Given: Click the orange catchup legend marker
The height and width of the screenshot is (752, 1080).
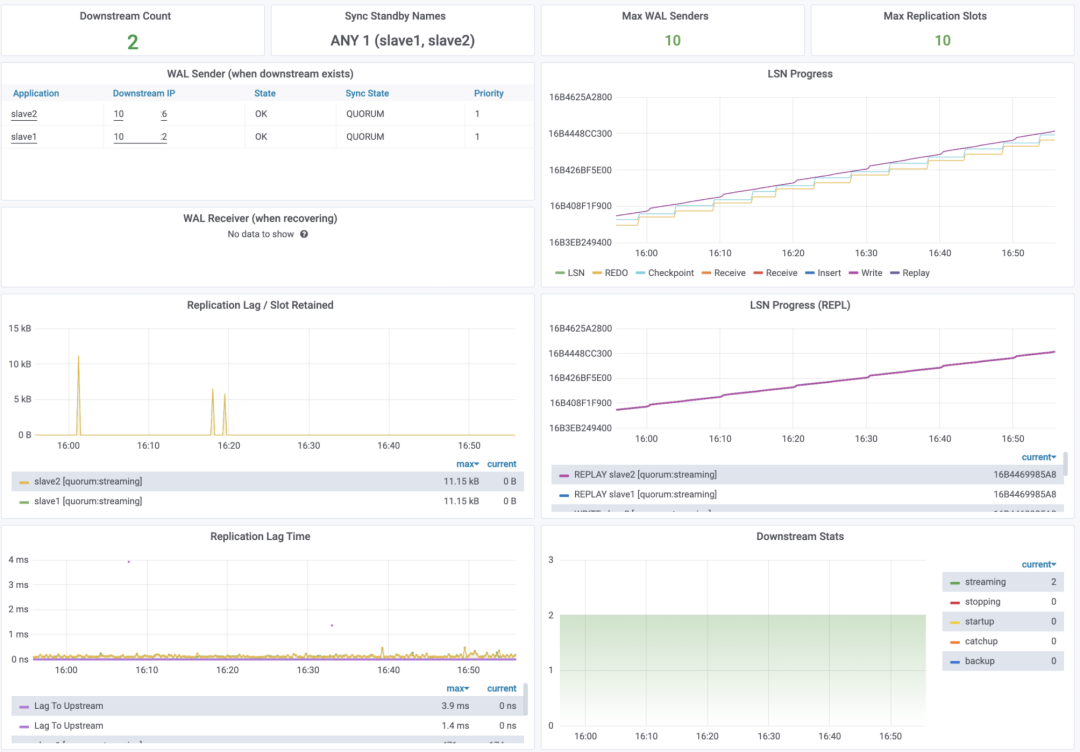Looking at the screenshot, I should (955, 641).
